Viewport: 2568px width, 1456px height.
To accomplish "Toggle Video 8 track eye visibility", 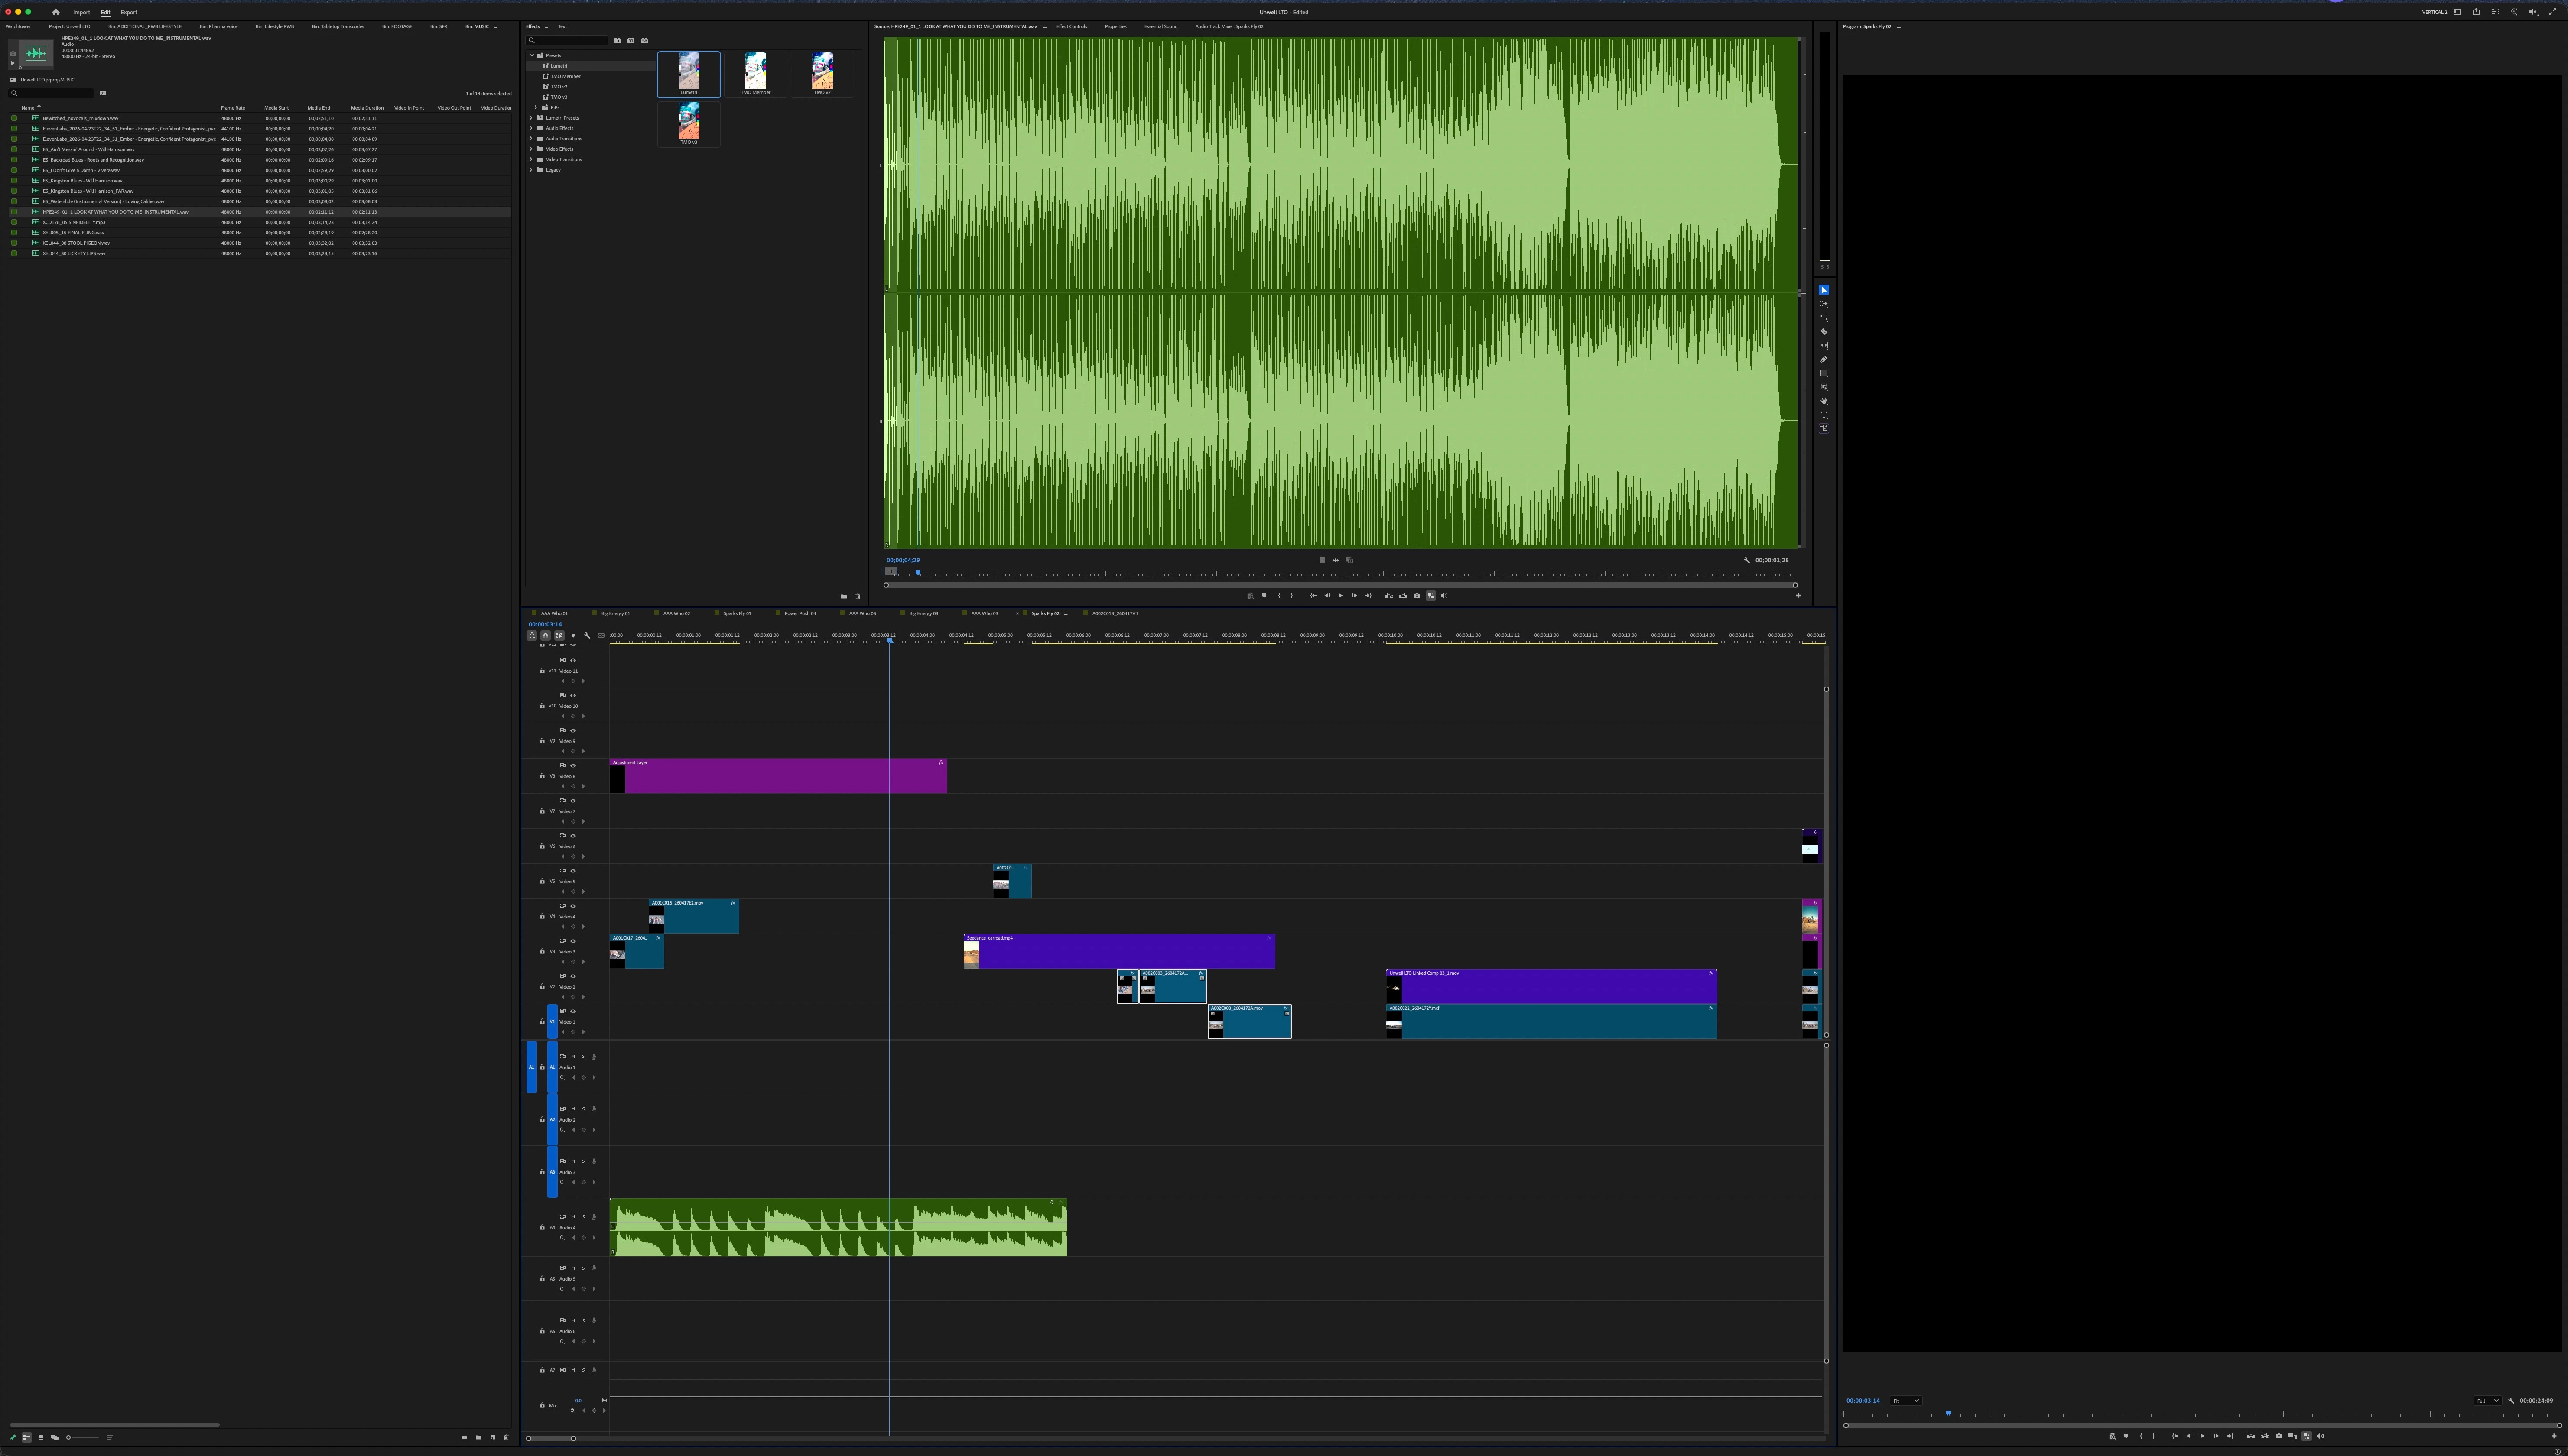I will point(573,766).
